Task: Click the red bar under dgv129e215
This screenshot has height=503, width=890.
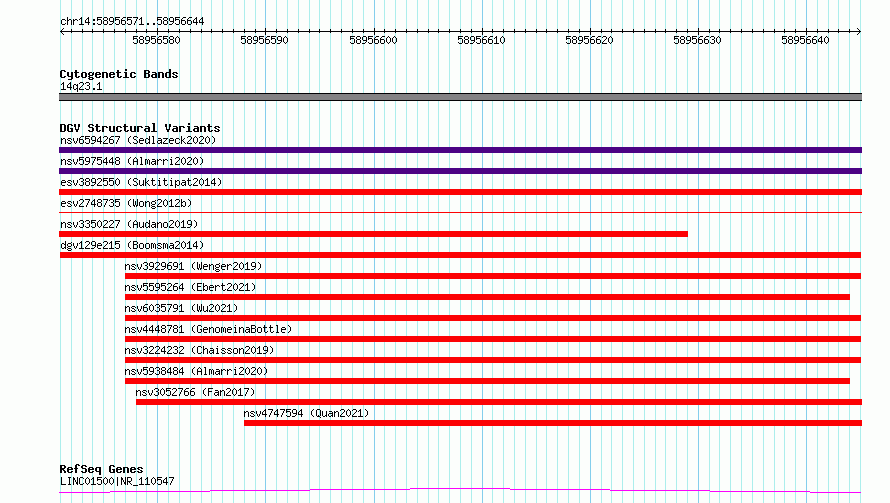Action: pyautogui.click(x=460, y=255)
